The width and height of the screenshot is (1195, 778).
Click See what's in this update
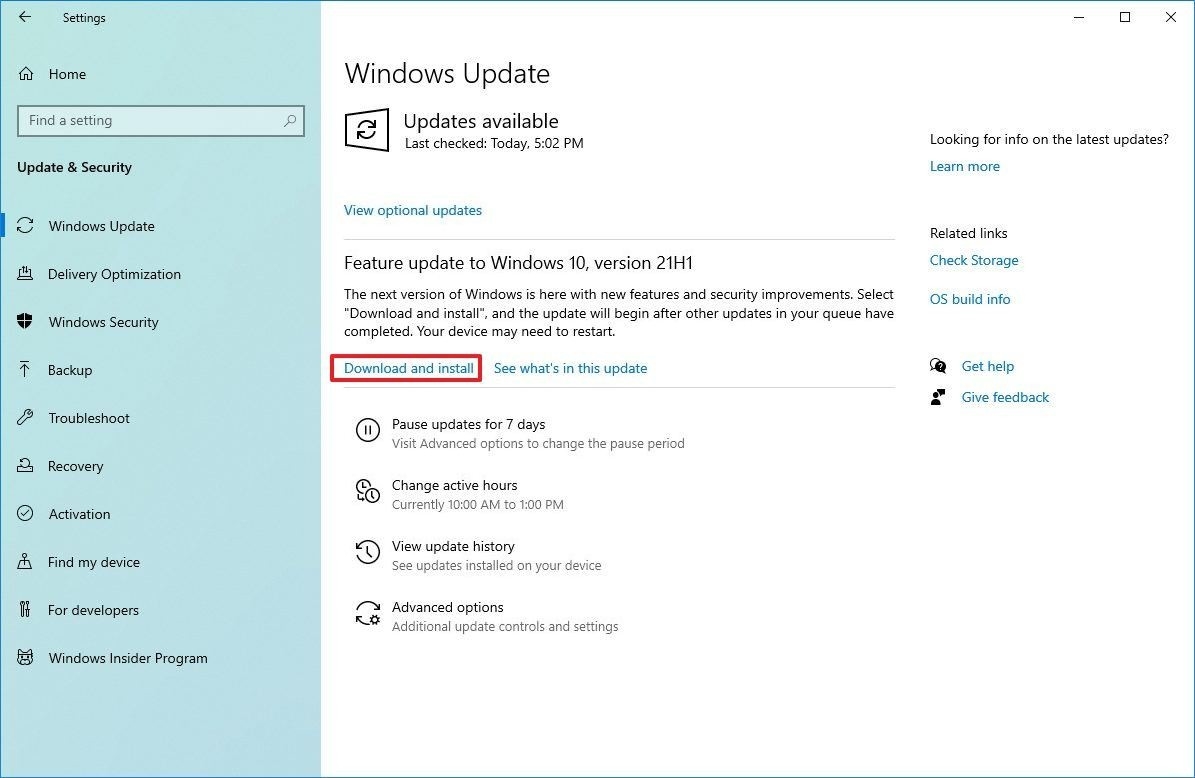pos(570,368)
